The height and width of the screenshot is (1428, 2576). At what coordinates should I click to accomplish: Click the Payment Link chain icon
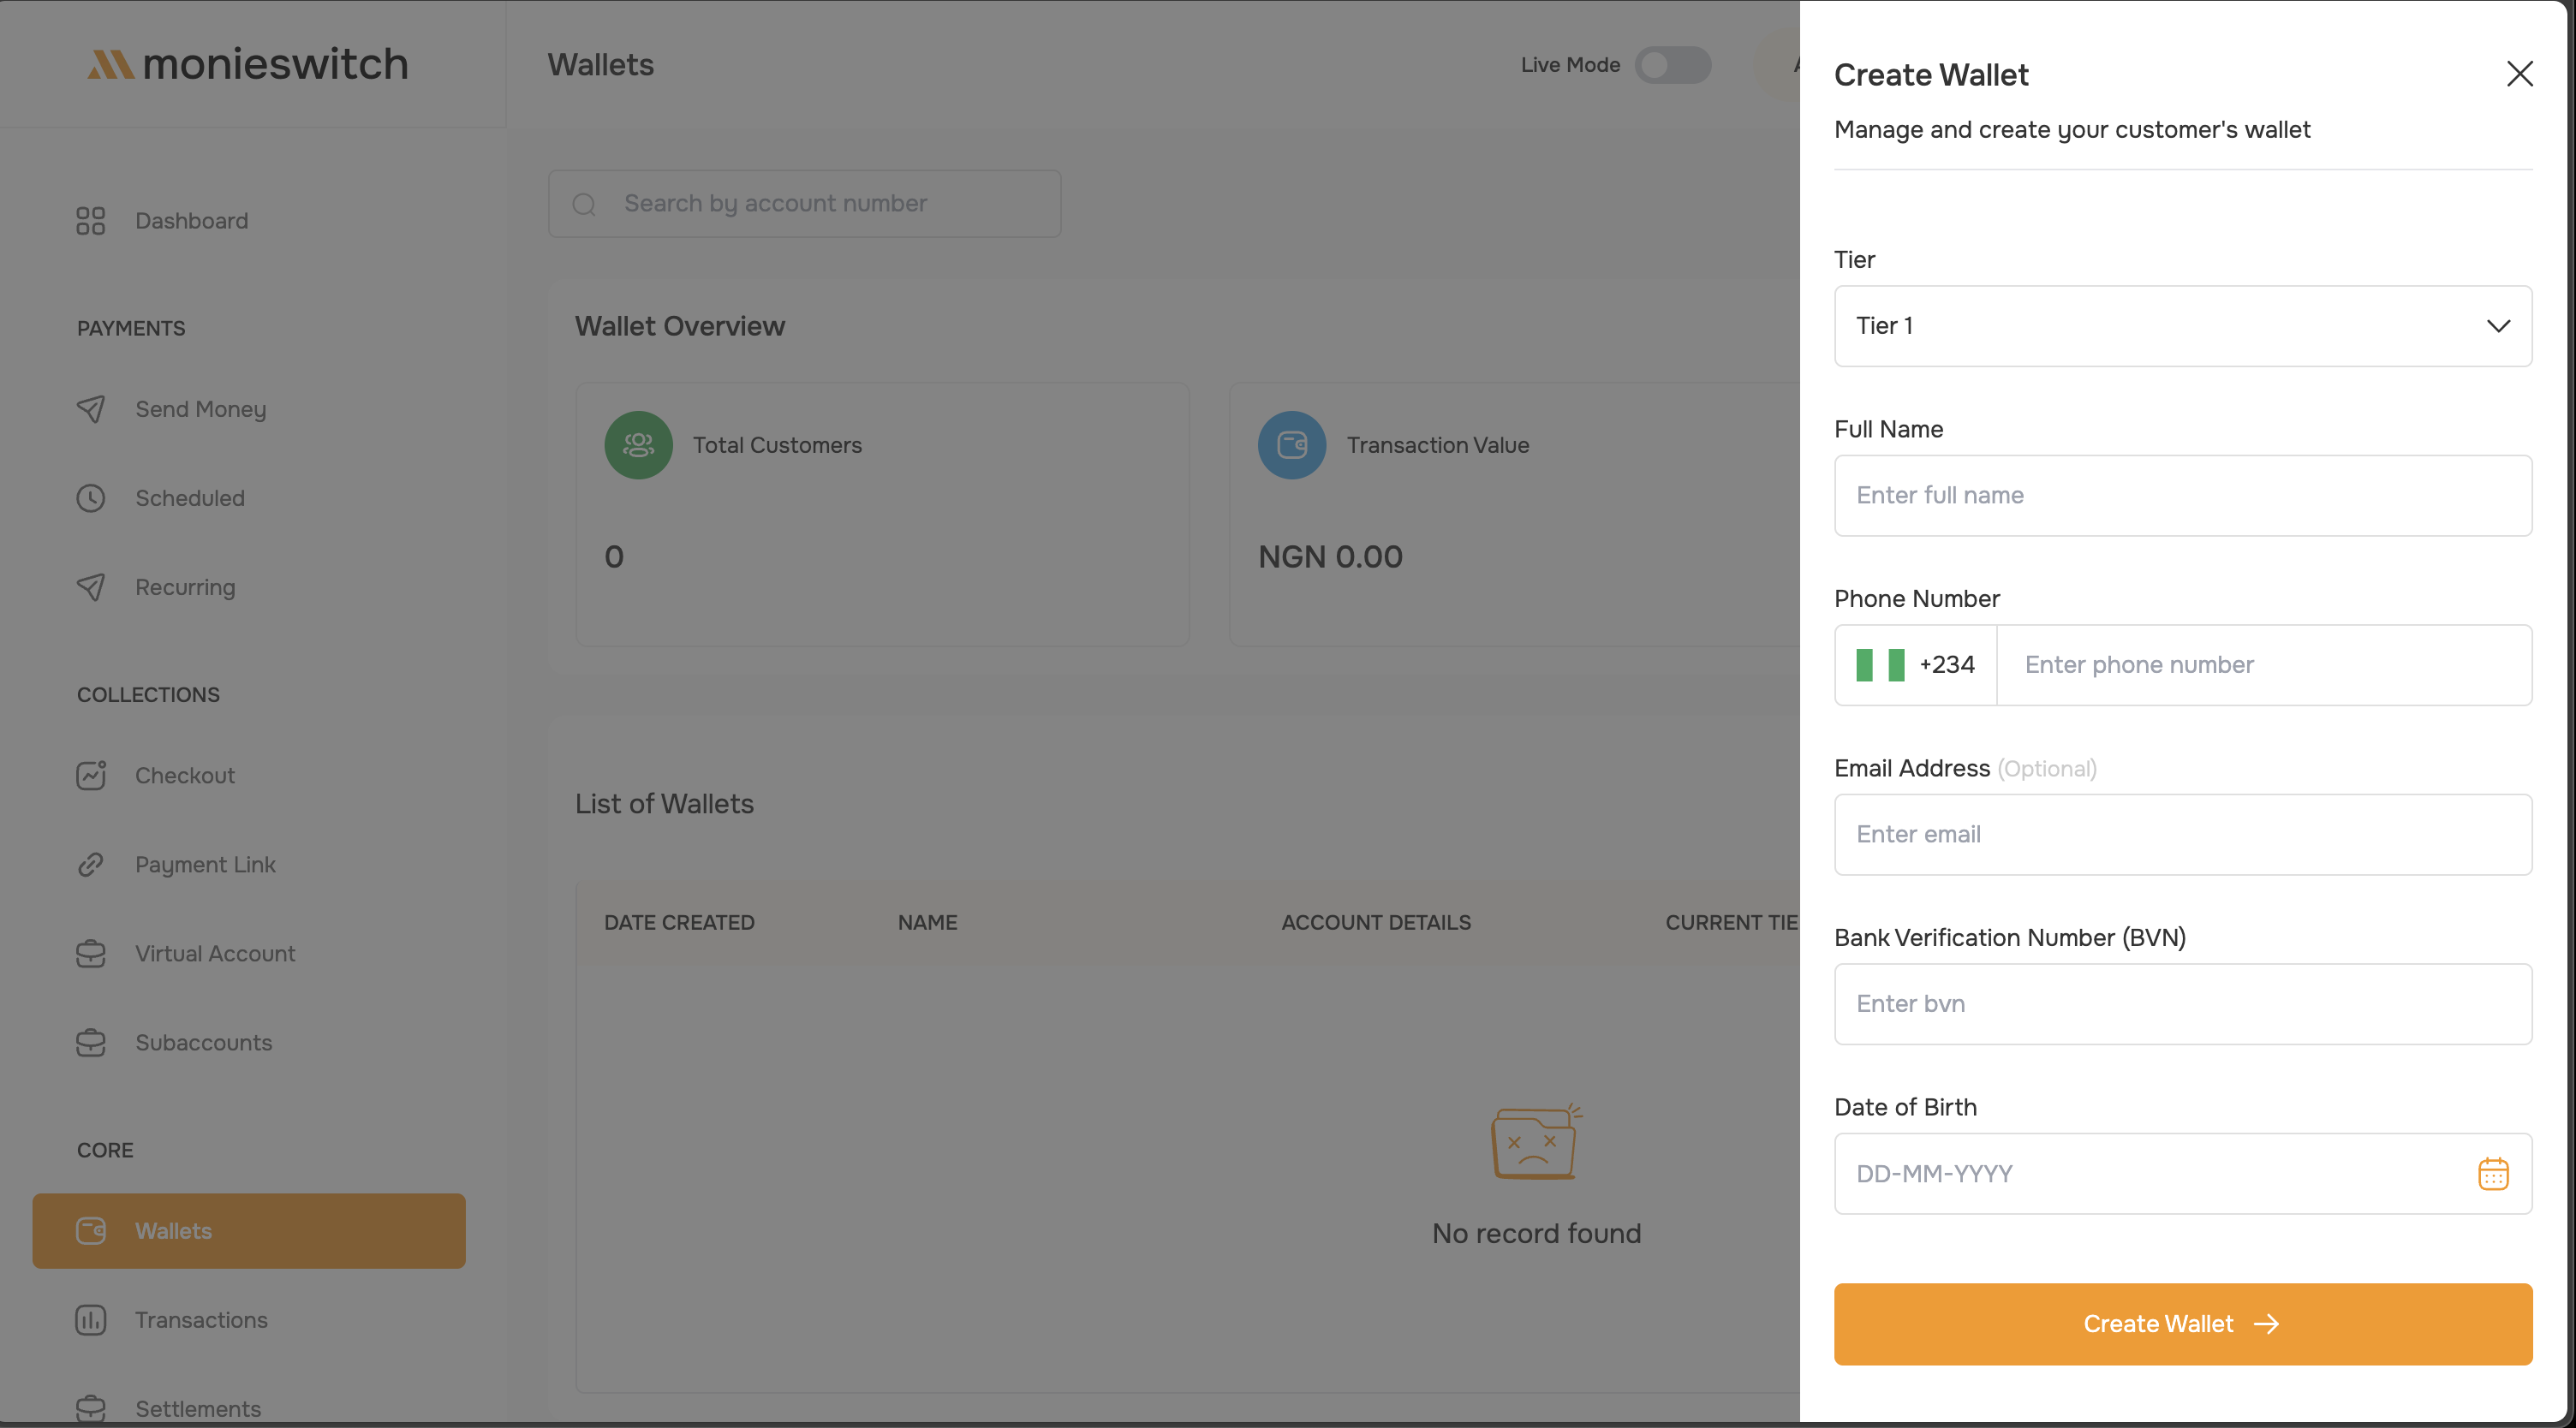click(x=90, y=864)
